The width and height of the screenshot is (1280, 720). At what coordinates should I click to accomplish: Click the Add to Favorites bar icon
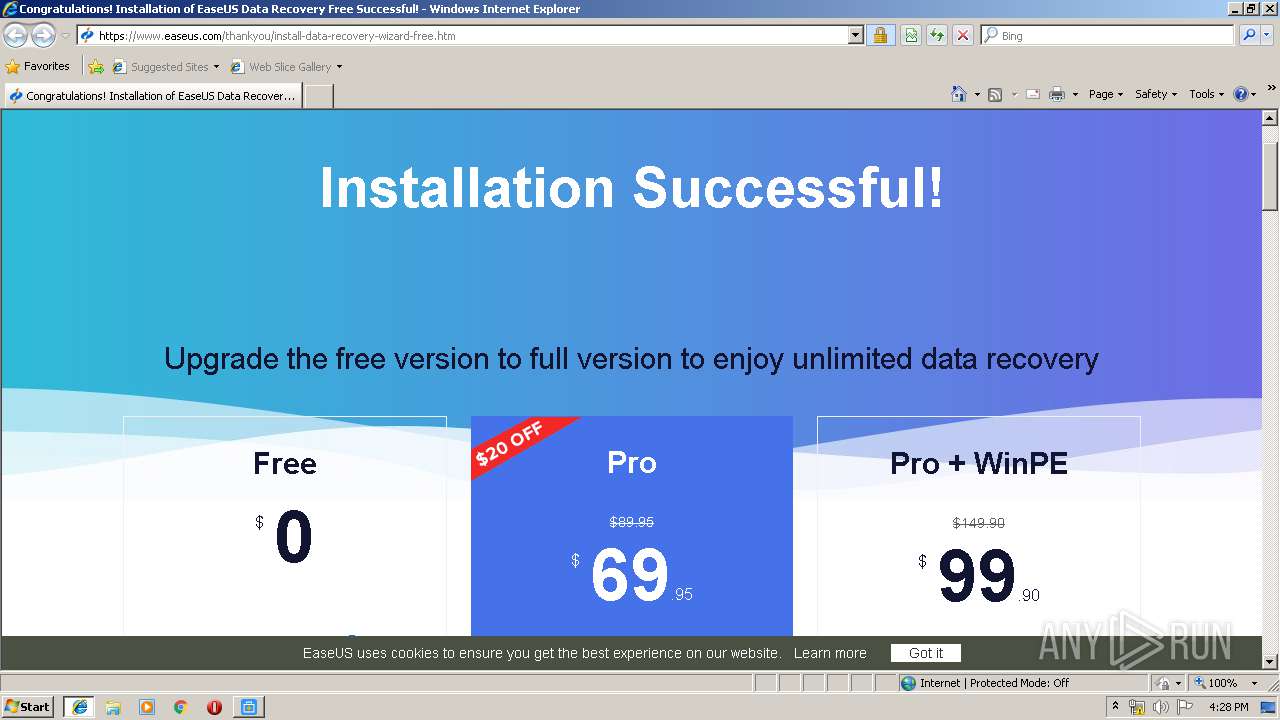coord(96,67)
